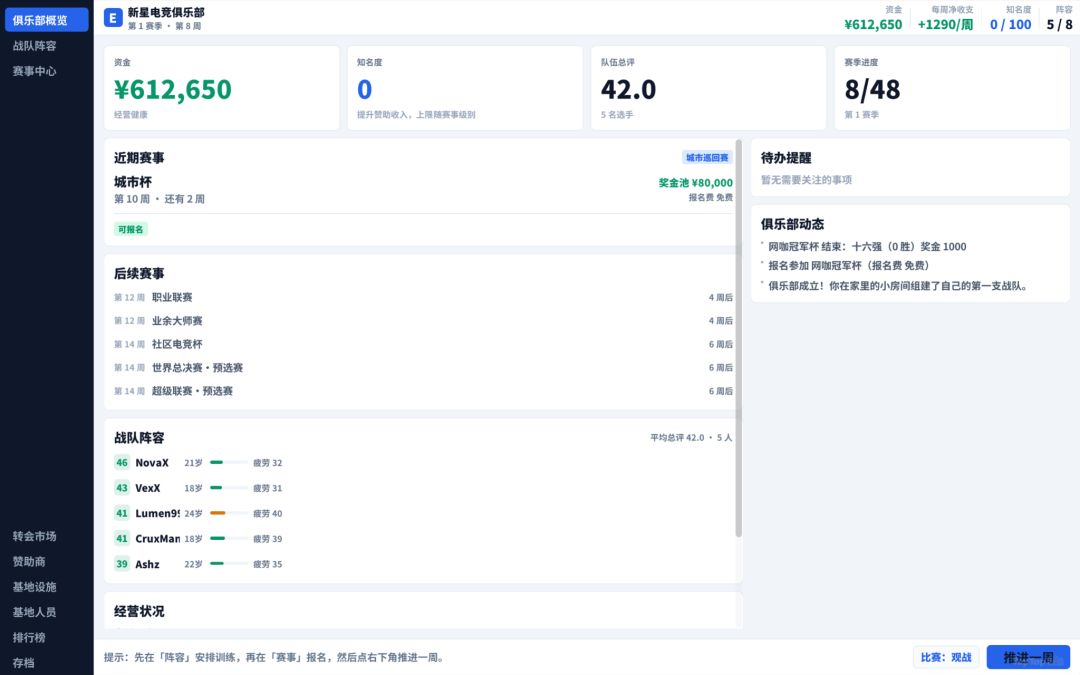This screenshot has width=1080, height=675.
Task: Click the main panel's vertical scrollbar
Action: [738, 338]
